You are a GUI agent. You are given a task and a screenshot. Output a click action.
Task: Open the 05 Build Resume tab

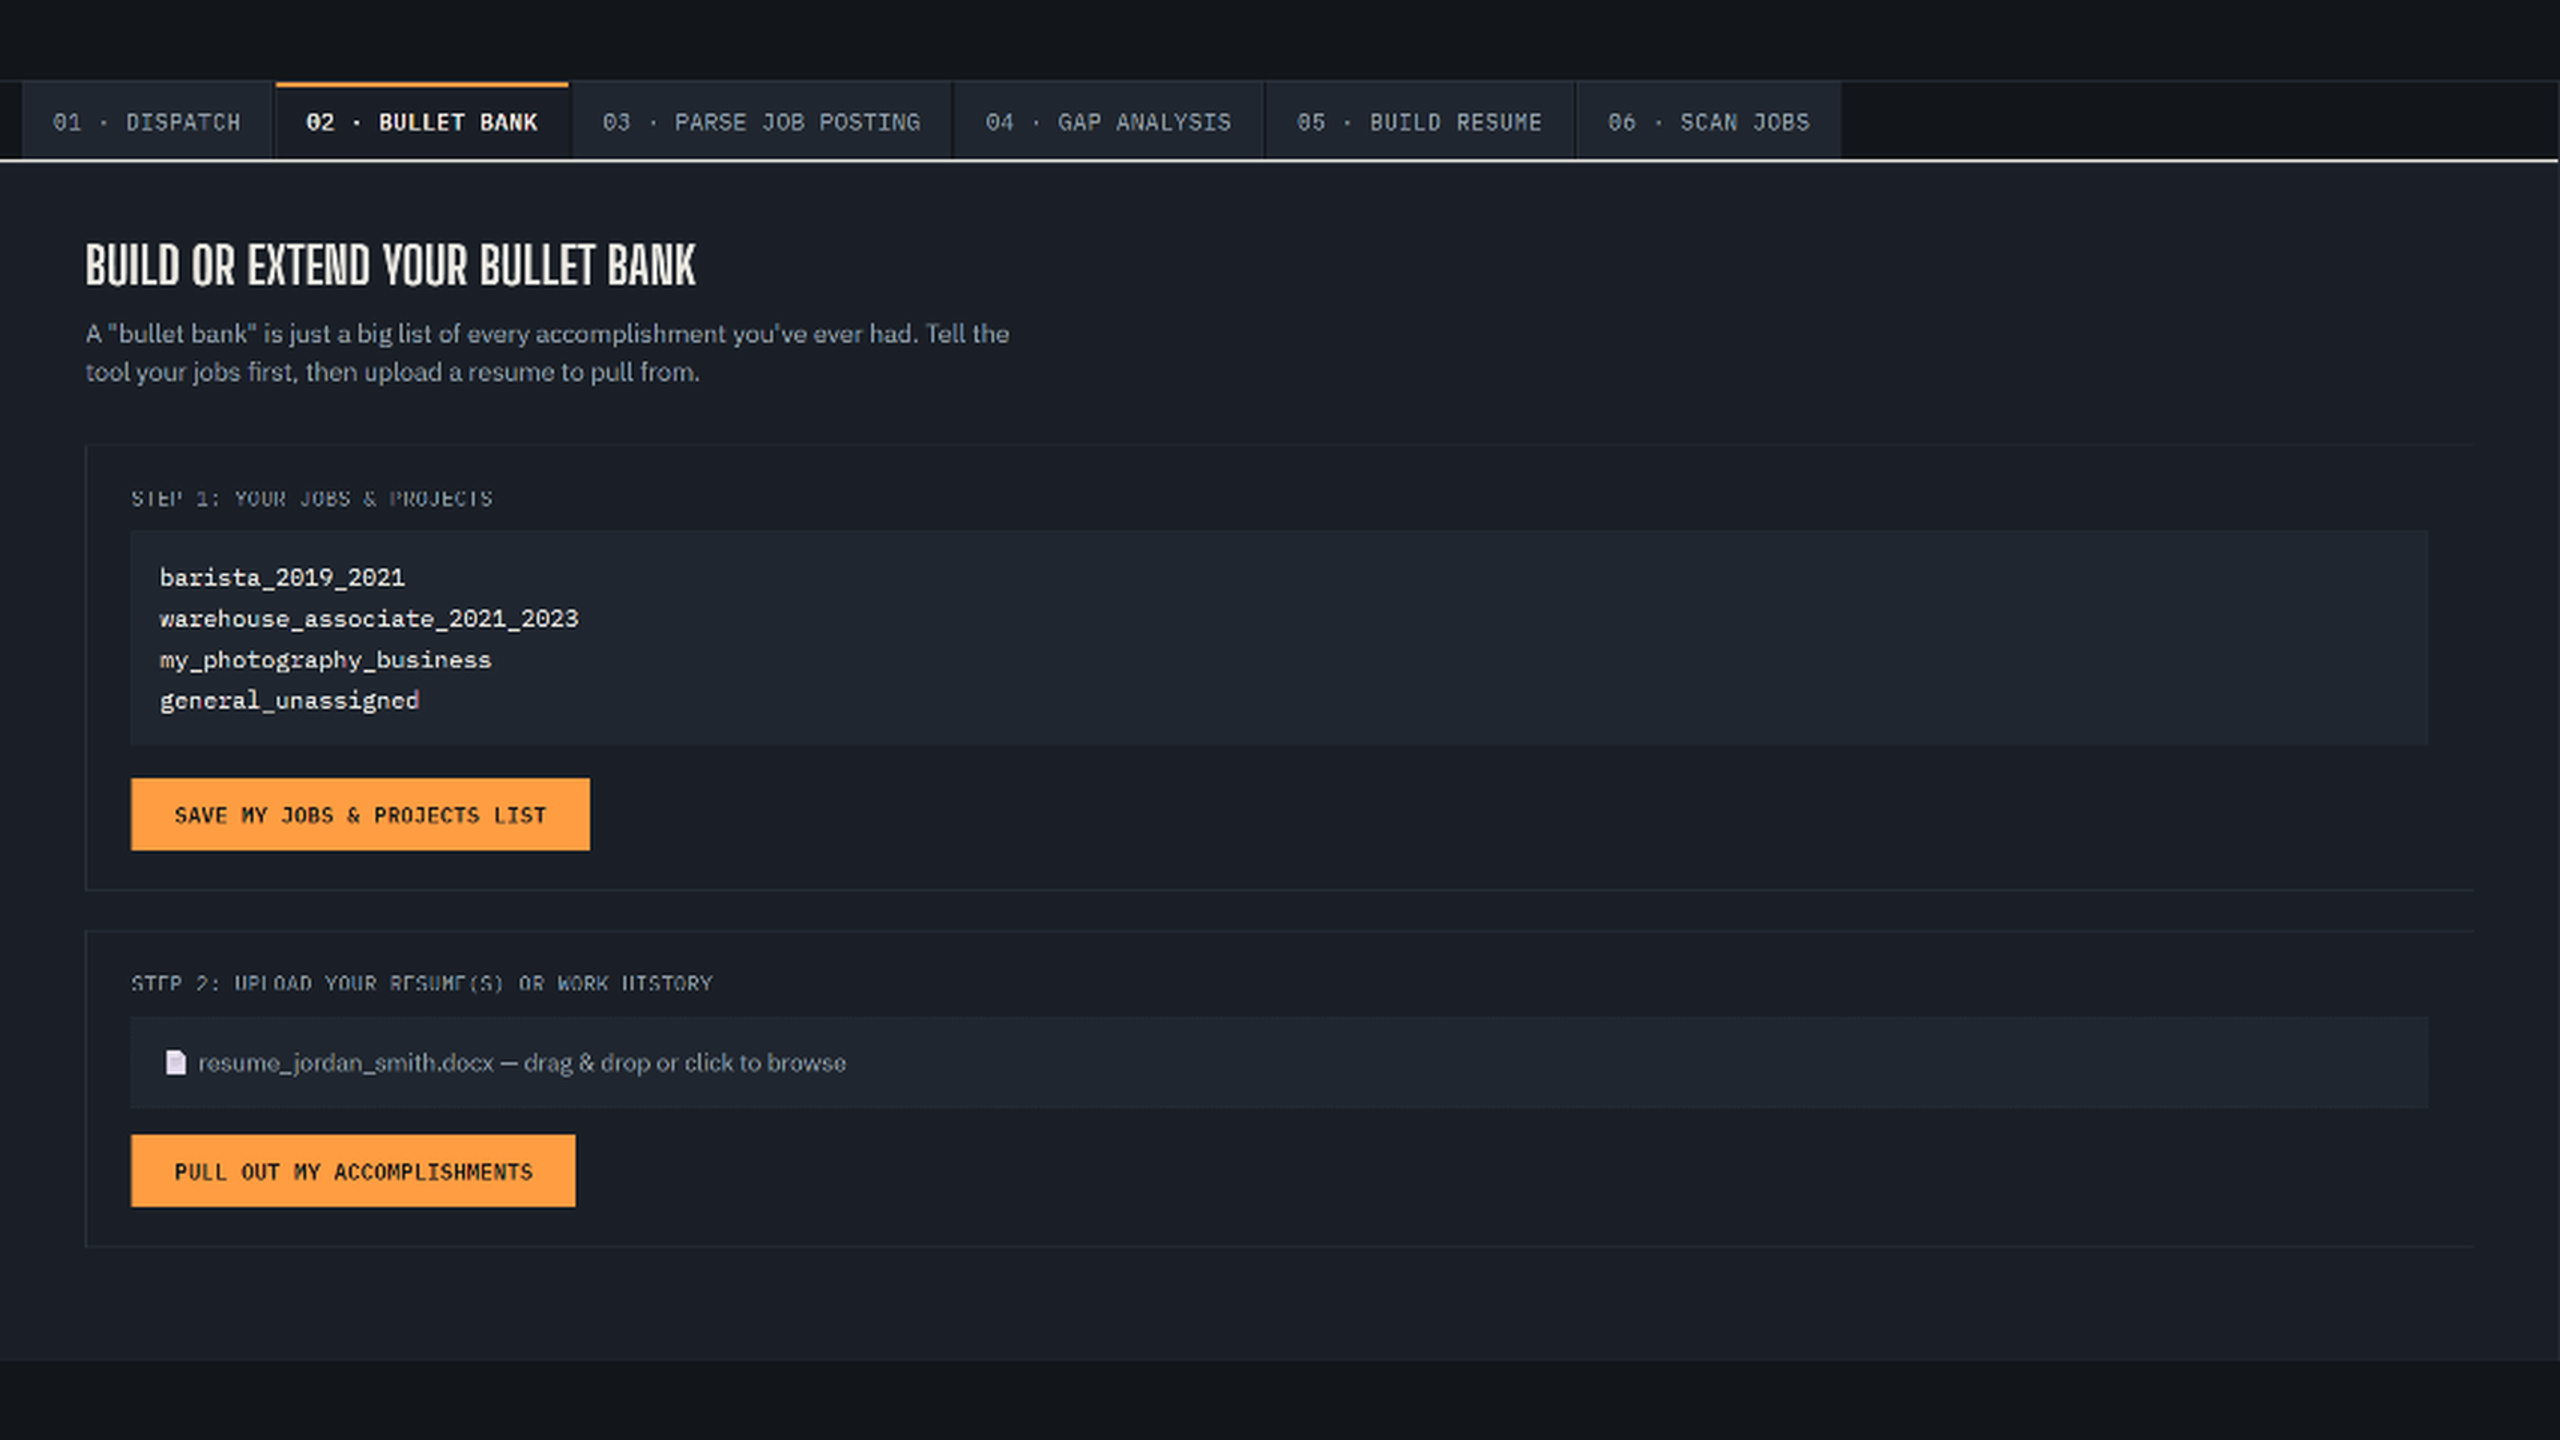[1419, 122]
